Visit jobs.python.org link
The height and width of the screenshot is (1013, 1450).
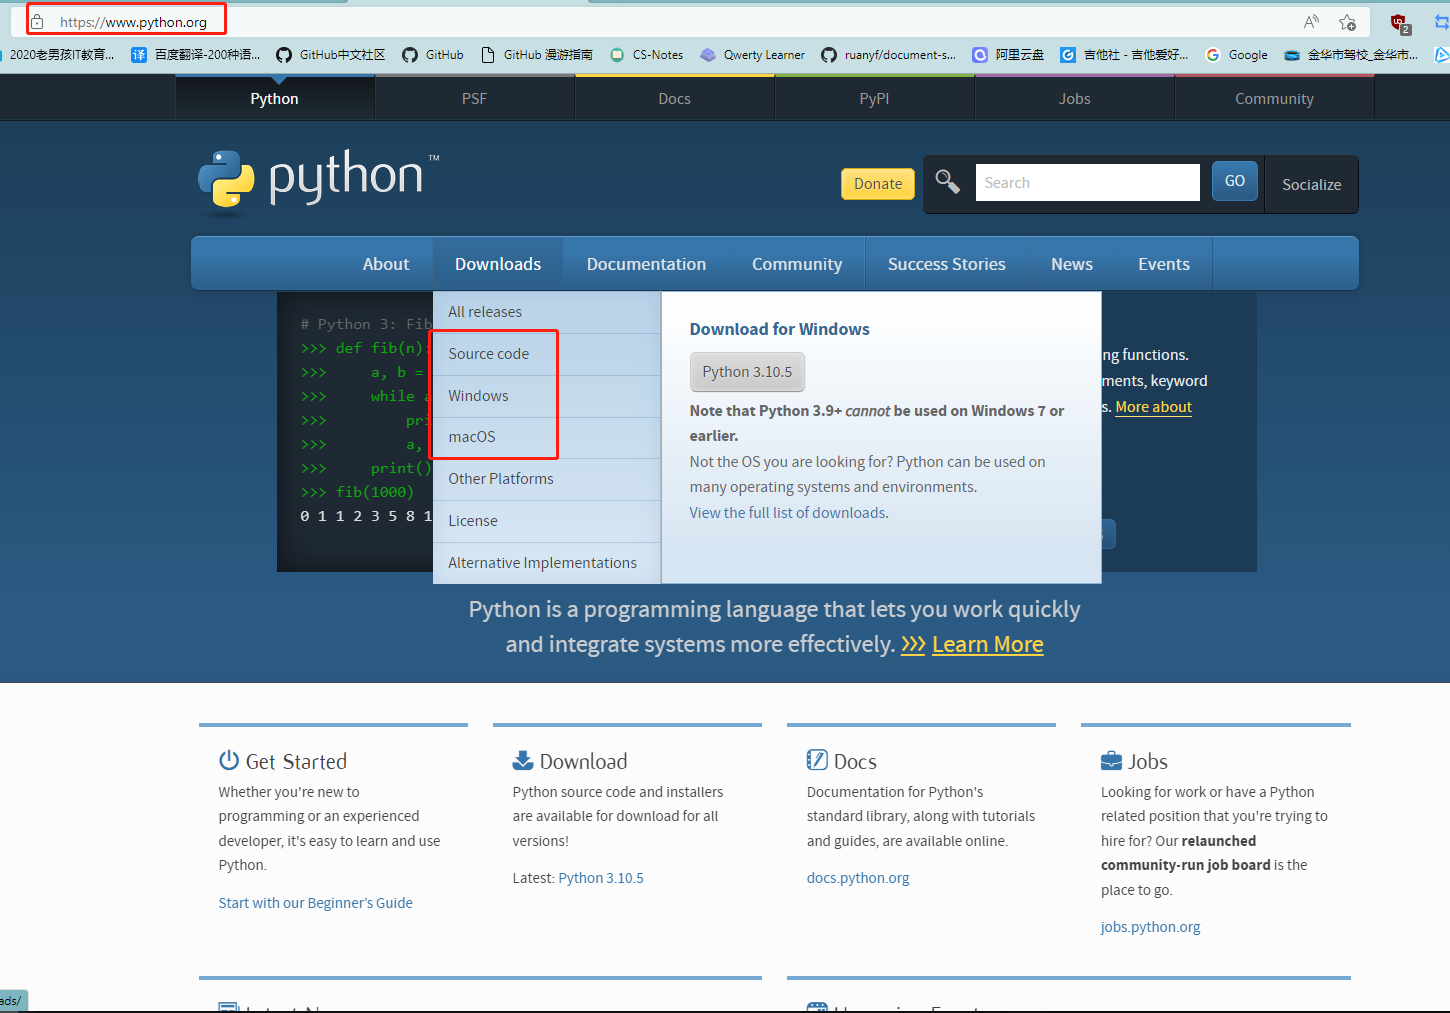(x=1151, y=927)
